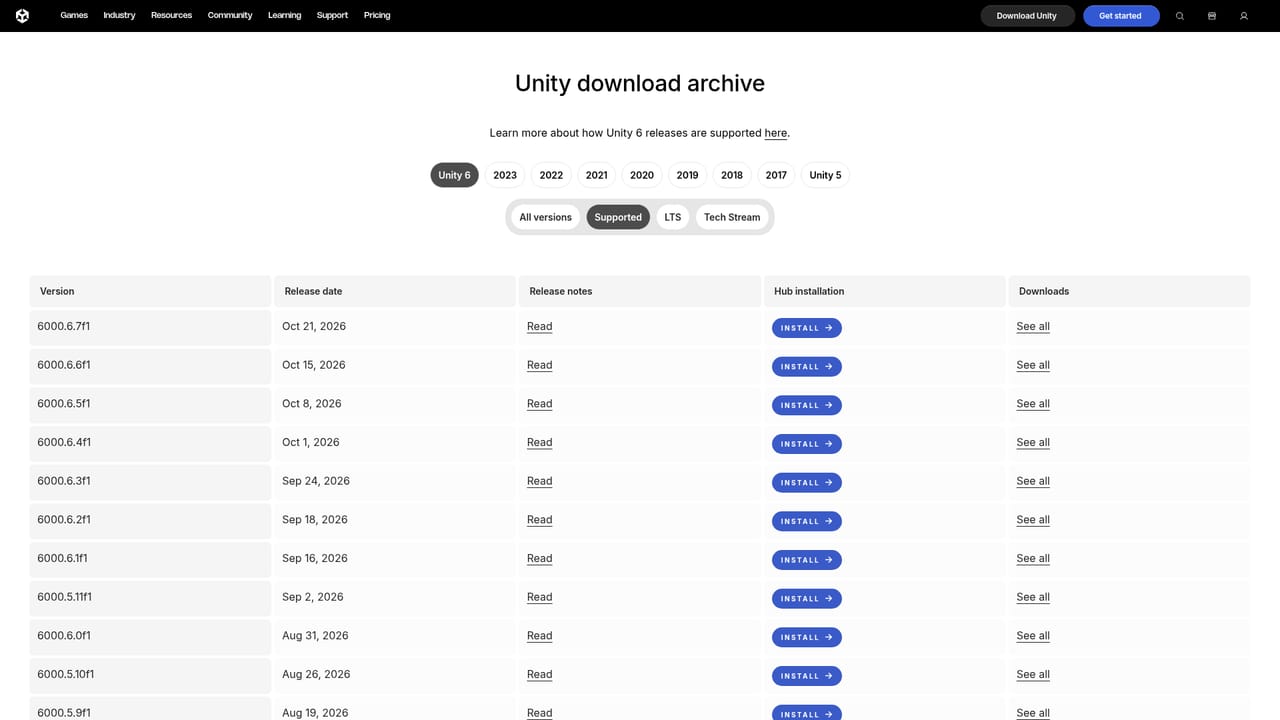The height and width of the screenshot is (720, 1280).
Task: Read release notes for 6000.6.6f1
Action: (540, 365)
